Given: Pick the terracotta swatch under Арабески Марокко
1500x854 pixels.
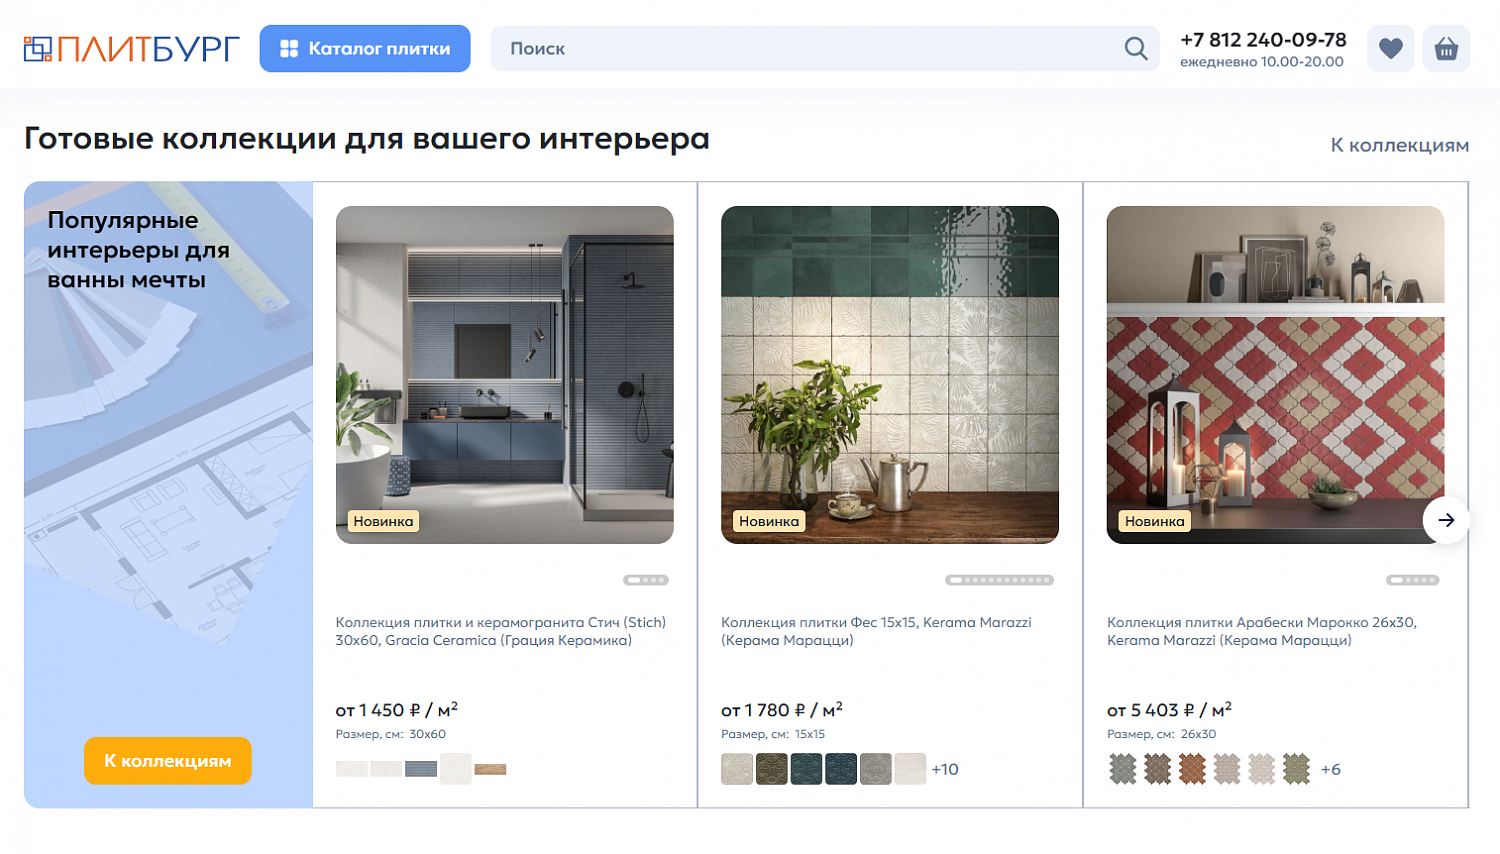Looking at the screenshot, I should pyautogui.click(x=1192, y=769).
